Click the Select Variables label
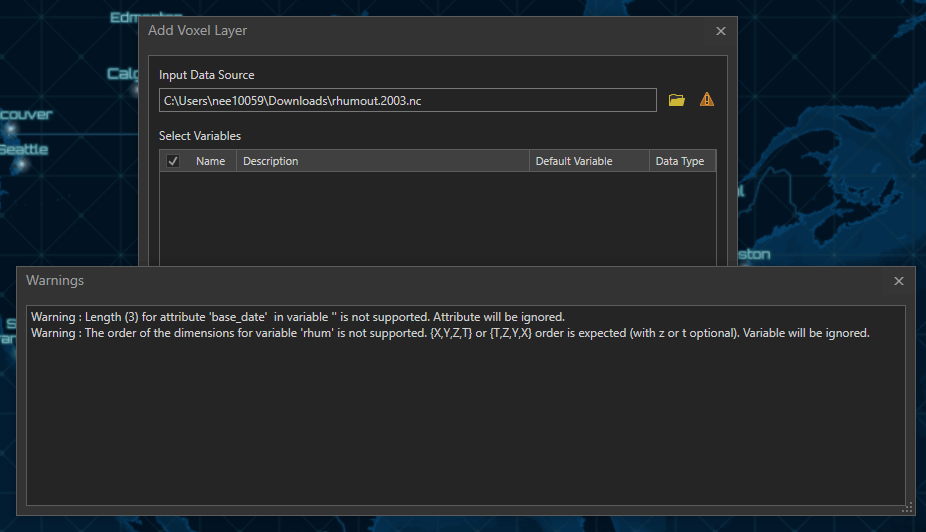 coord(200,136)
